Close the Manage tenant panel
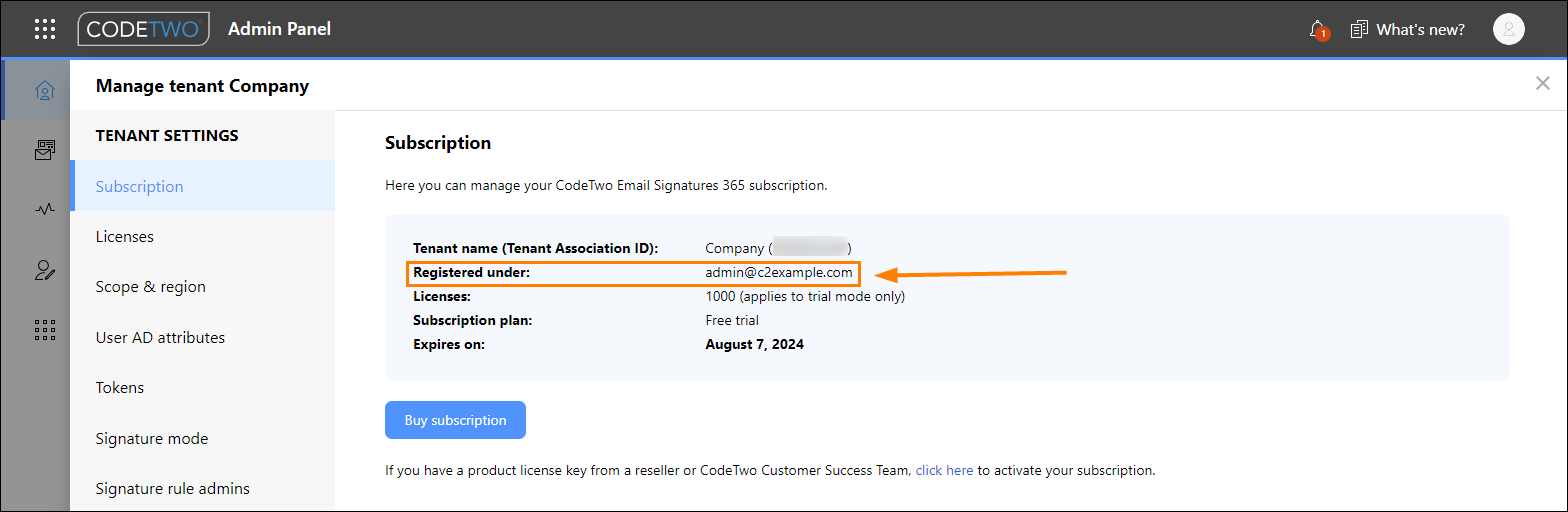Image resolution: width=1568 pixels, height=512 pixels. 1543,84
